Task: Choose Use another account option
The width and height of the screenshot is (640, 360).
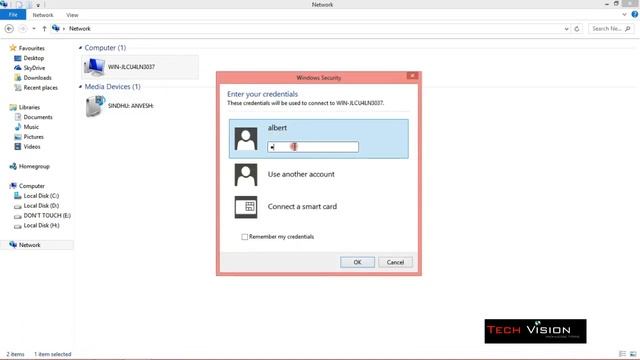Action: [301, 174]
